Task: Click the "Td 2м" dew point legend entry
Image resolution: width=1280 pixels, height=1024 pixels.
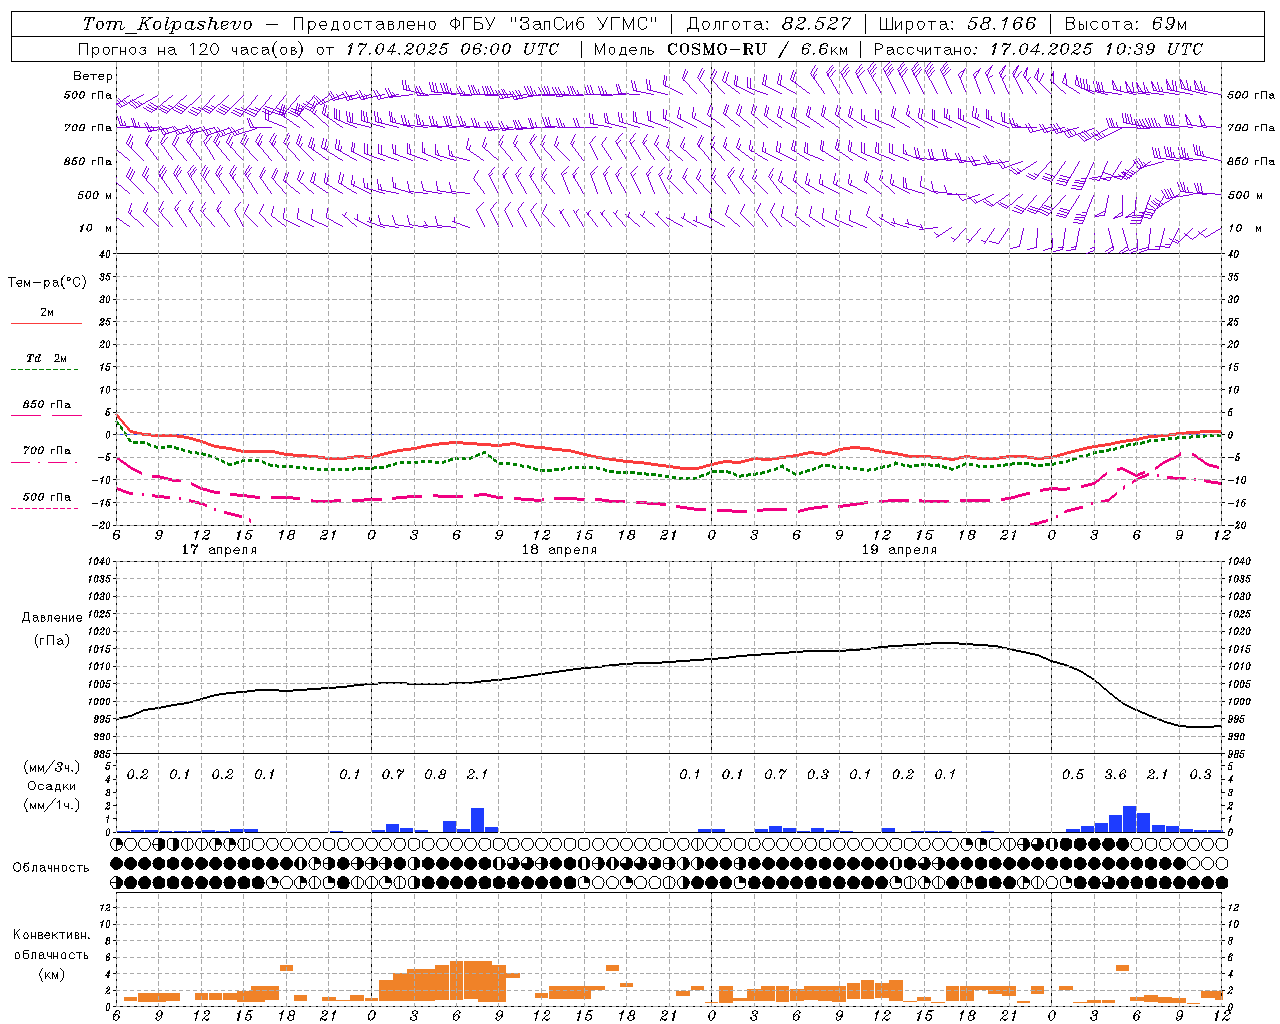Action: point(46,358)
